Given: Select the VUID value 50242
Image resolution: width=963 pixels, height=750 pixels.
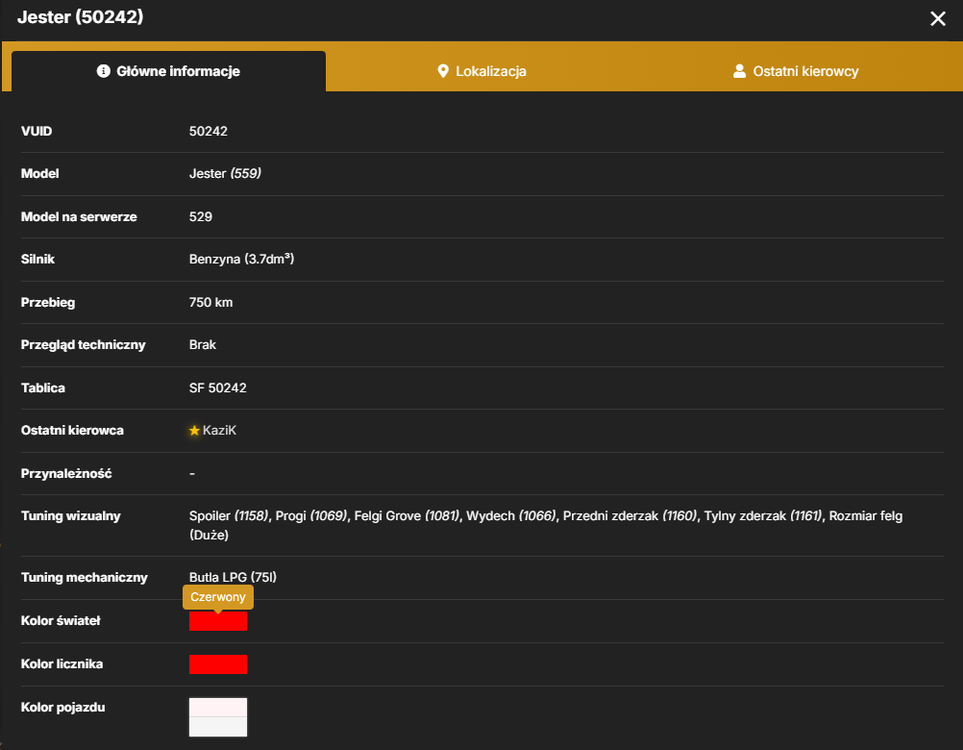Looking at the screenshot, I should point(208,131).
